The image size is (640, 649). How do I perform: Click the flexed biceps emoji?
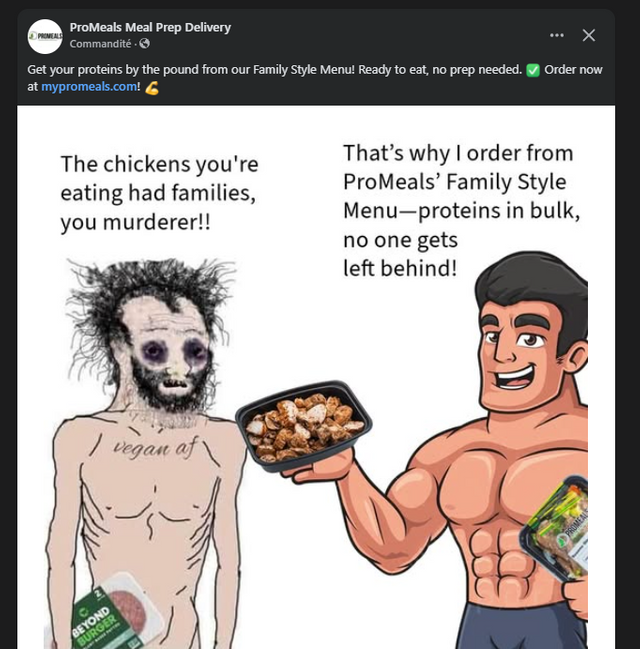[152, 87]
